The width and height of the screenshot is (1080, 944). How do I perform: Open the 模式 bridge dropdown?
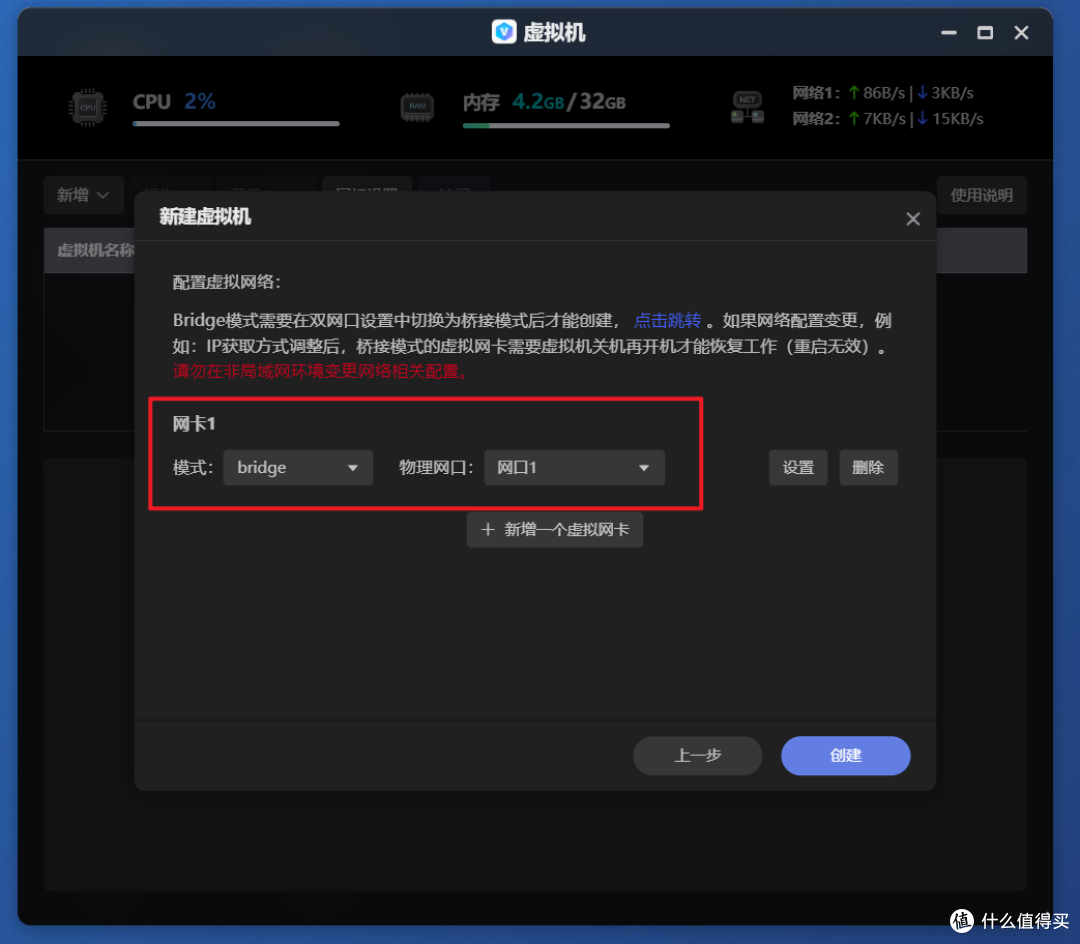coord(298,468)
